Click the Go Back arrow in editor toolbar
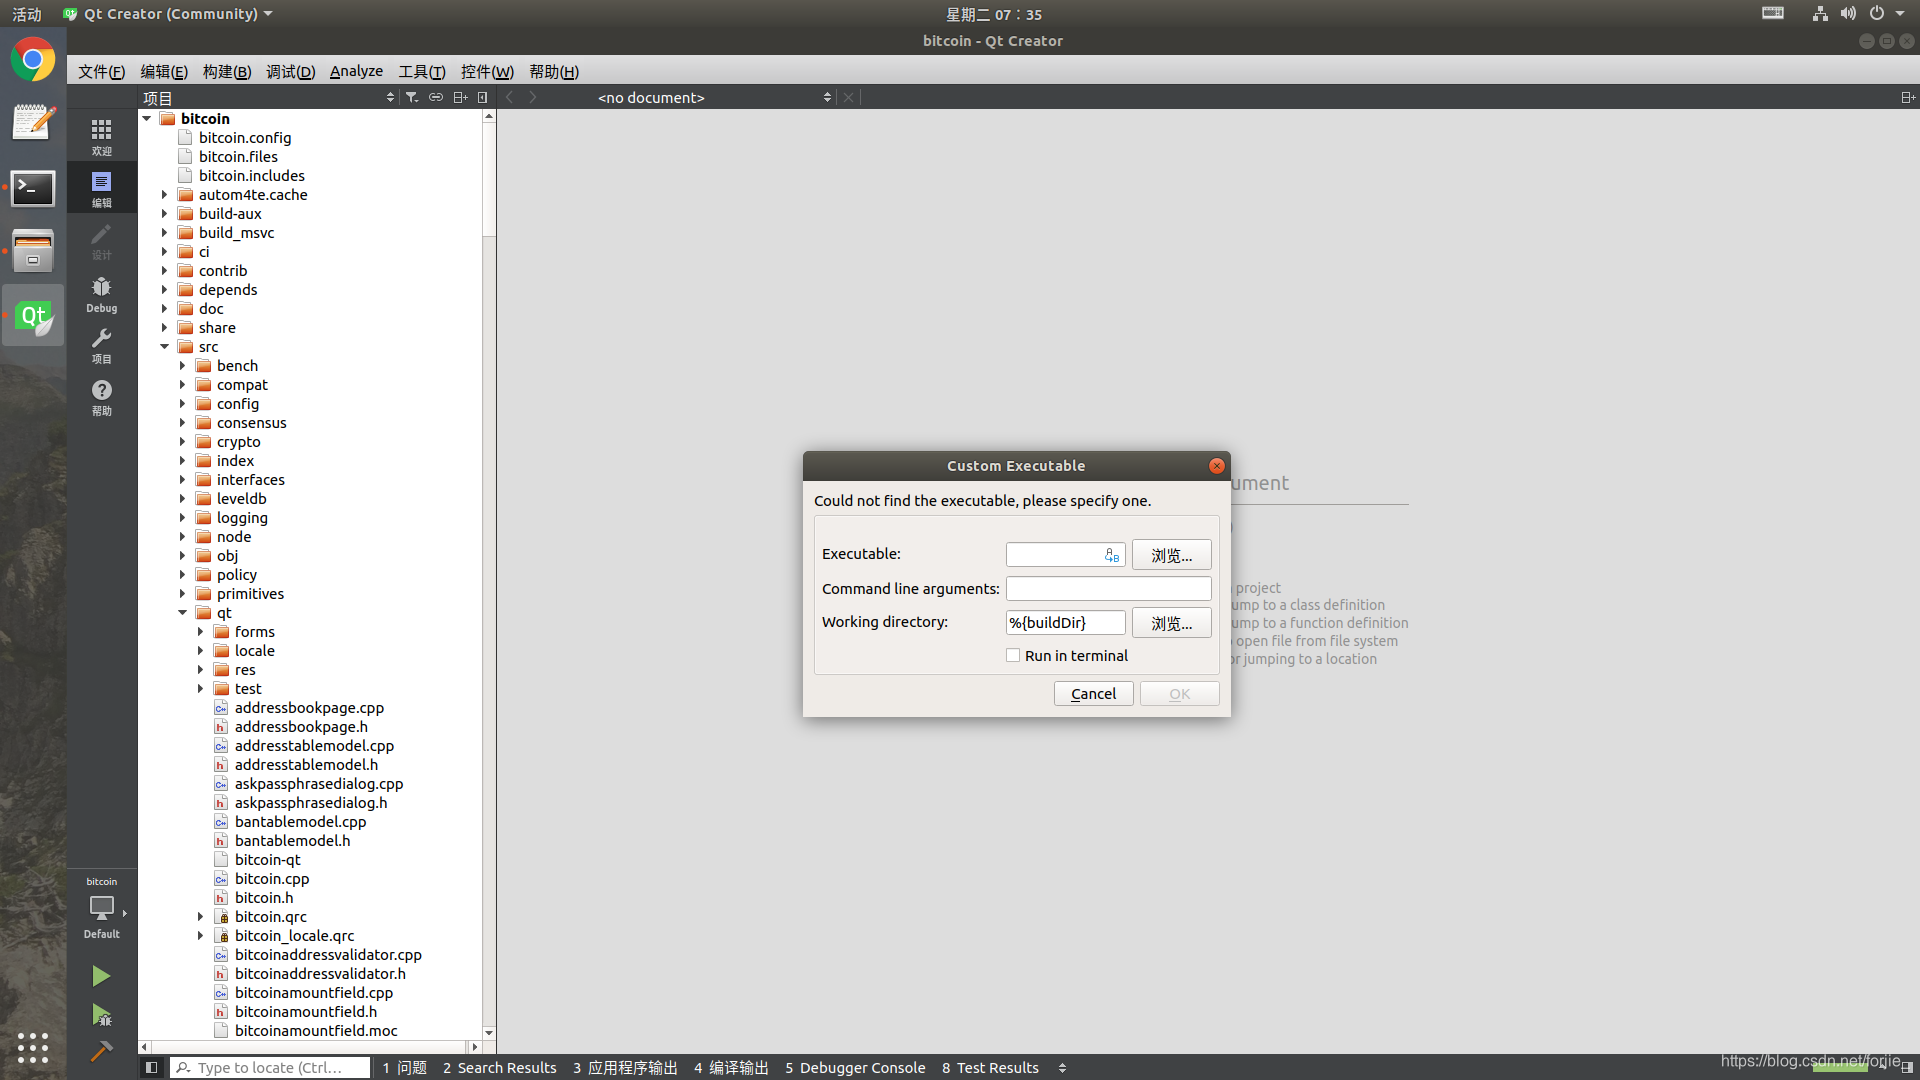This screenshot has width=1920, height=1080. point(510,97)
